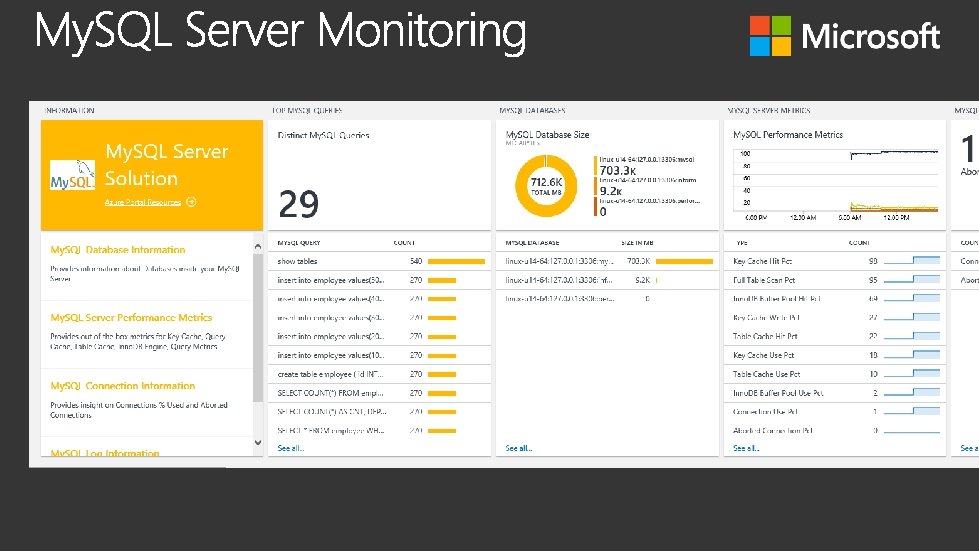The height and width of the screenshot is (551, 979).
Task: Click the 540 count bar for show tables
Action: click(456, 261)
